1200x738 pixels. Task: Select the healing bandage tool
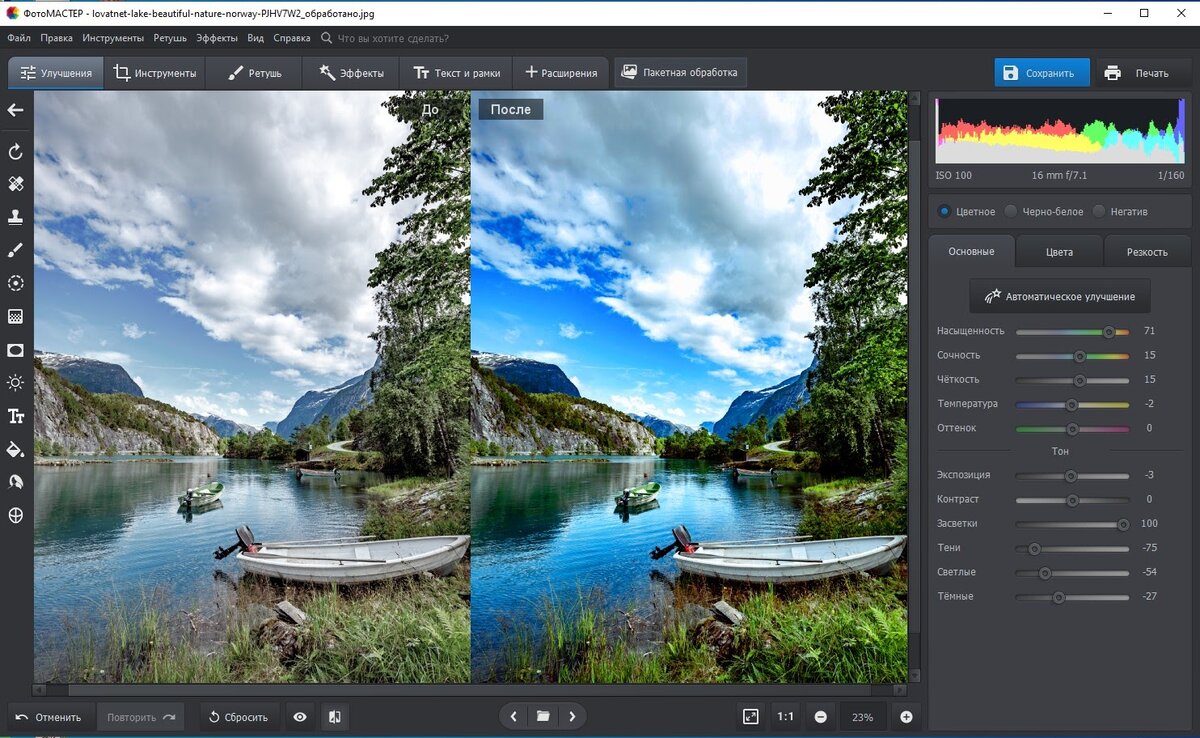[15, 184]
